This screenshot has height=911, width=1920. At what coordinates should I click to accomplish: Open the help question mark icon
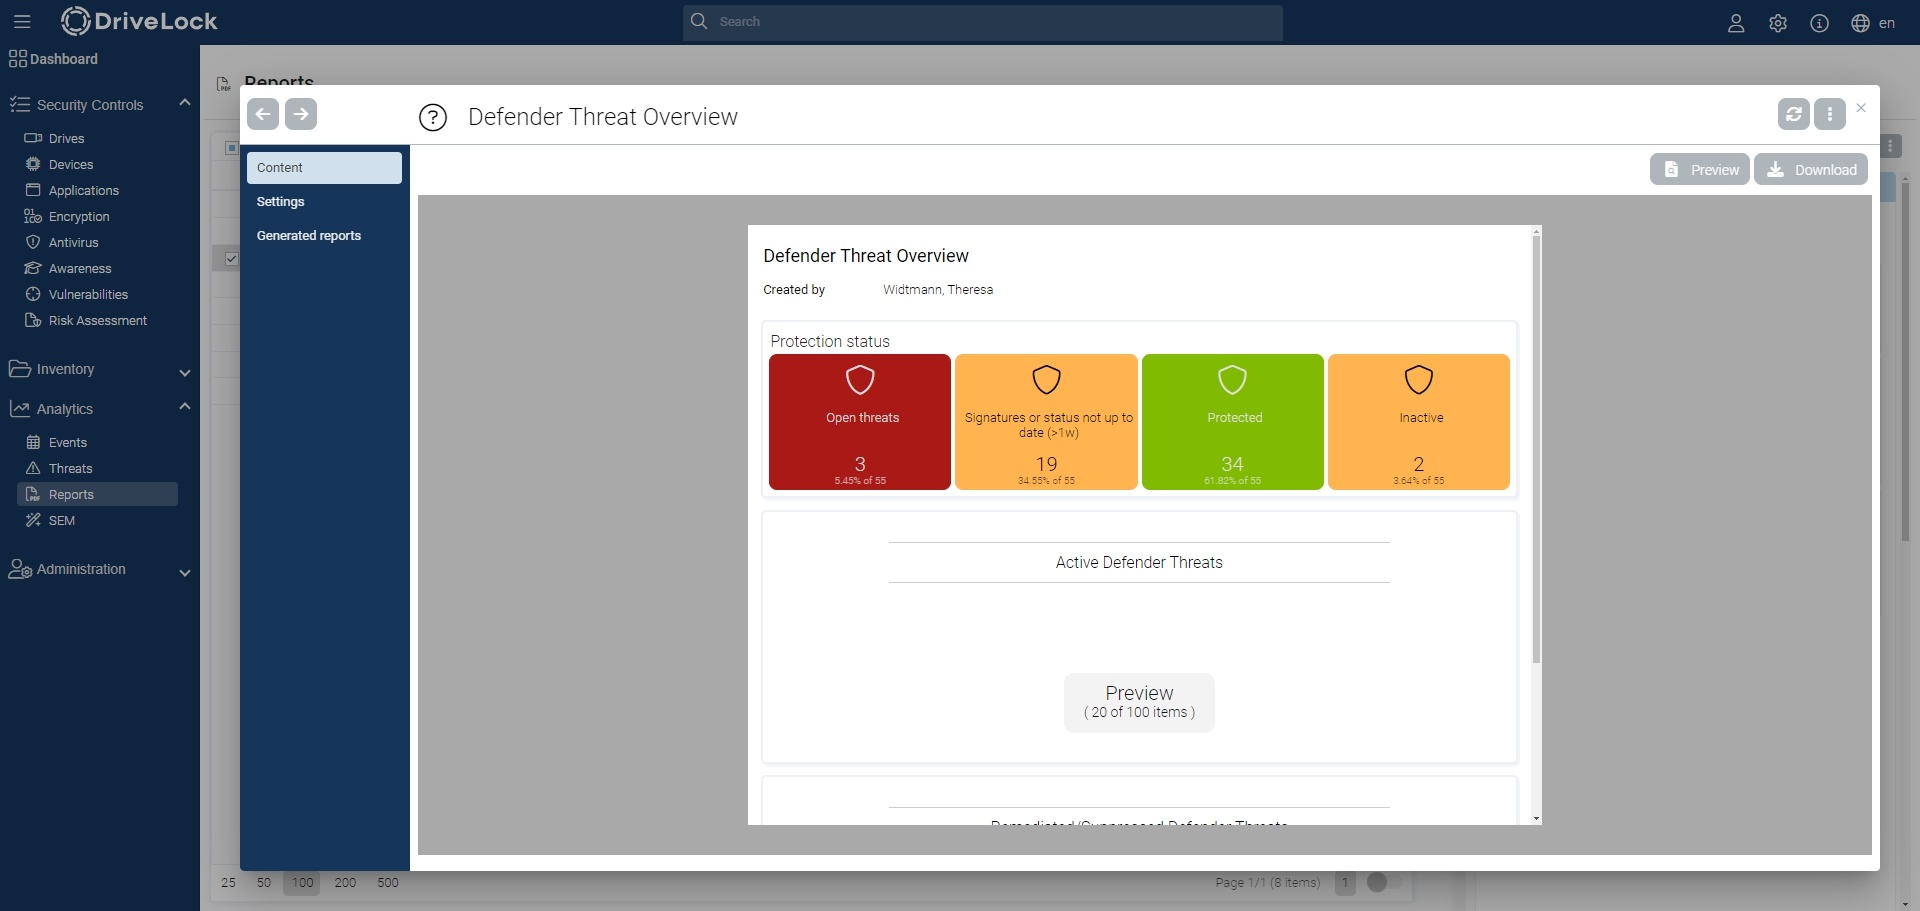pos(433,118)
